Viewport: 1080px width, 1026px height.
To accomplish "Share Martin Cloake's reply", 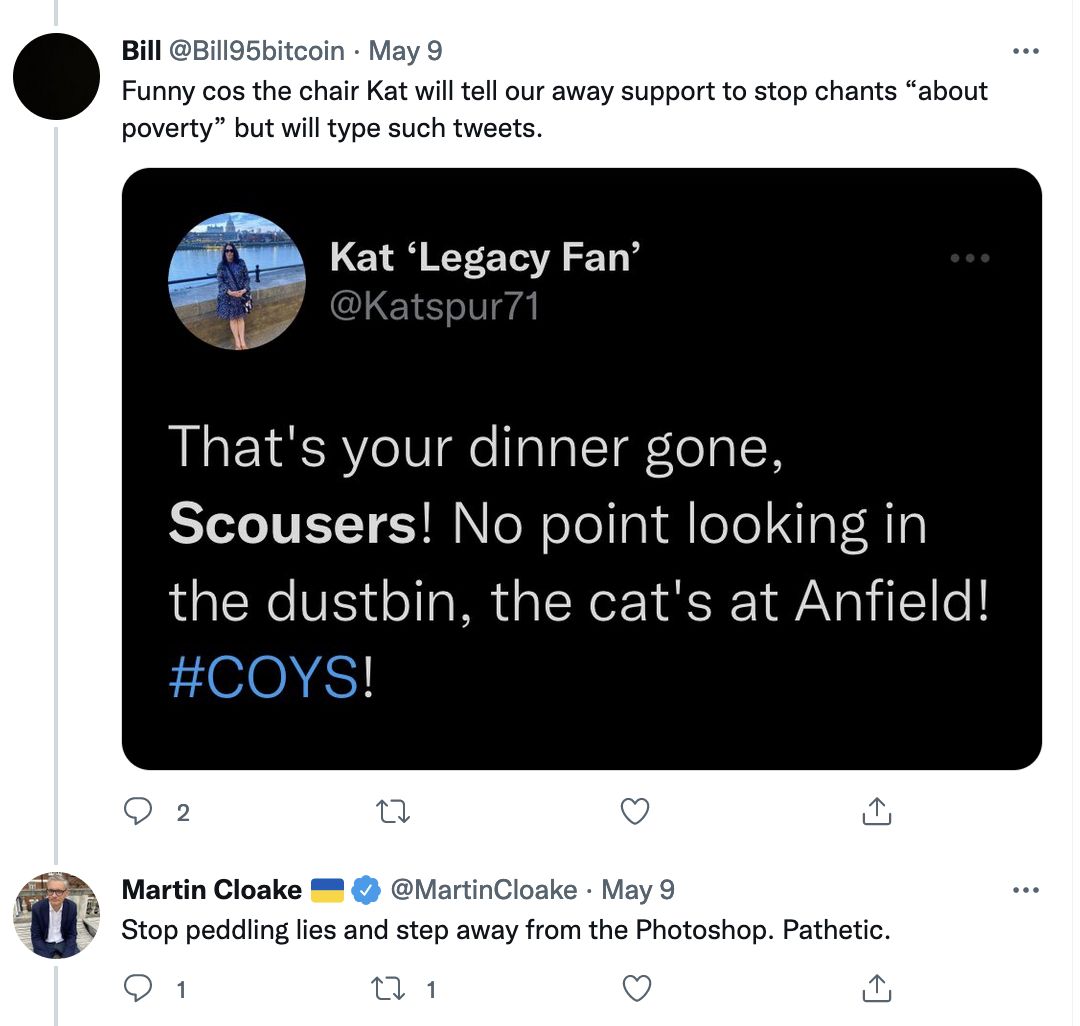I will tap(875, 990).
